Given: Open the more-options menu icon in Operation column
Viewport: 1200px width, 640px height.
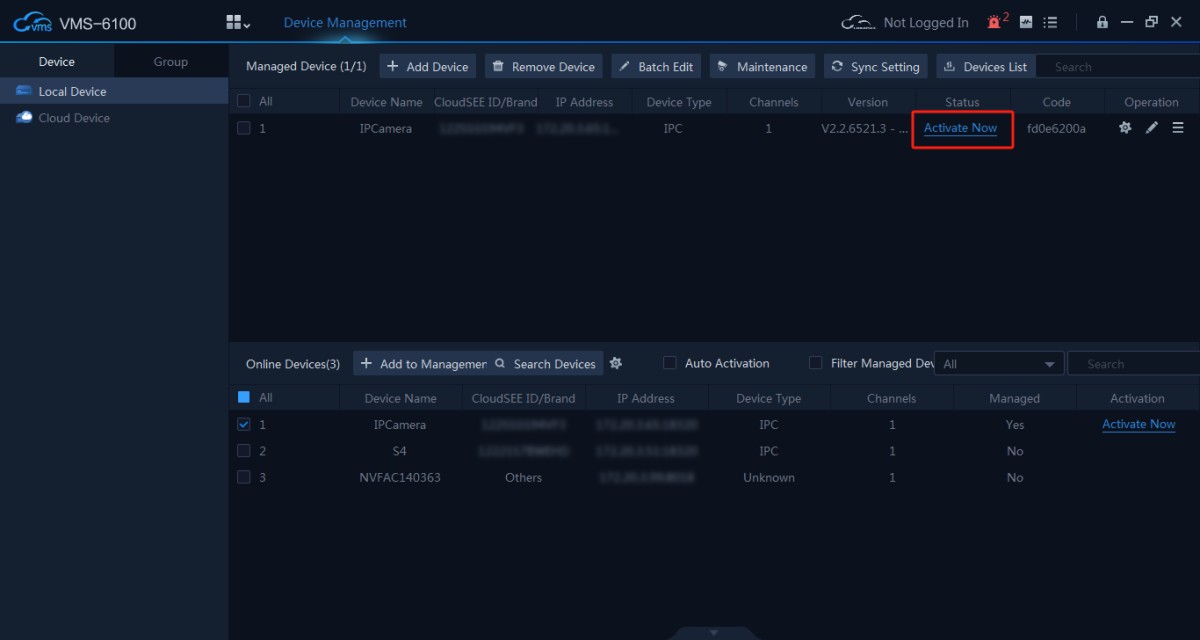Looking at the screenshot, I should point(1178,128).
